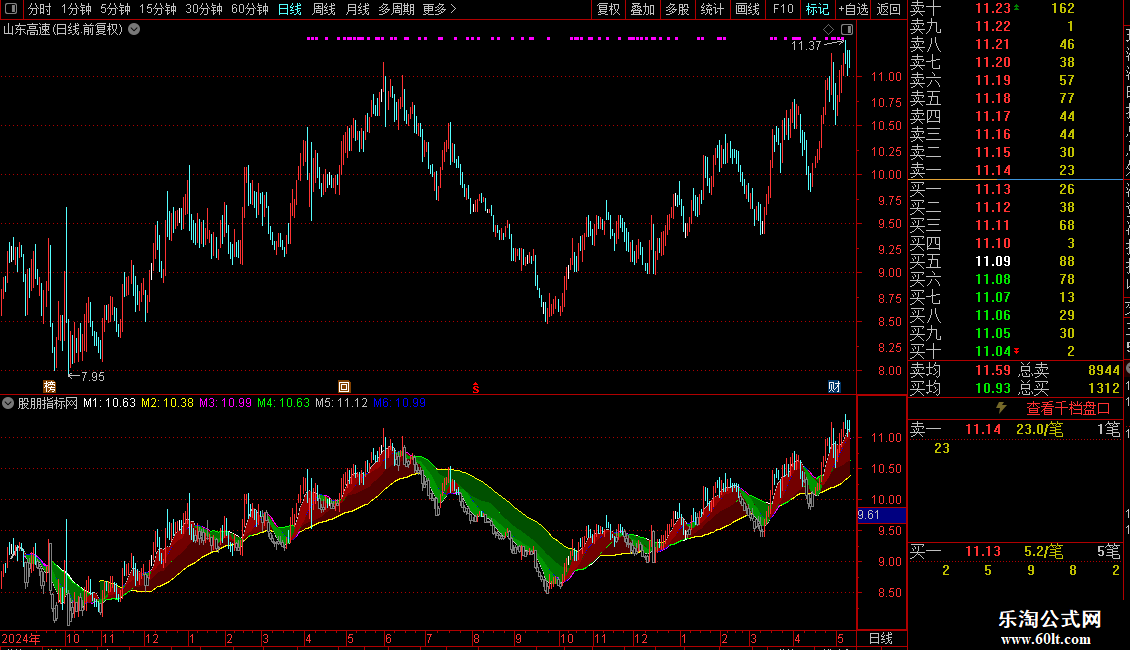Click the 7.95 low price label

click(x=92, y=376)
